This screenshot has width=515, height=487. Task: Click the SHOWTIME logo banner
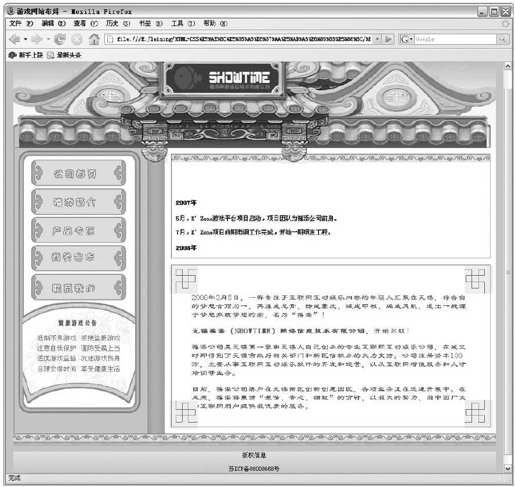coord(224,79)
